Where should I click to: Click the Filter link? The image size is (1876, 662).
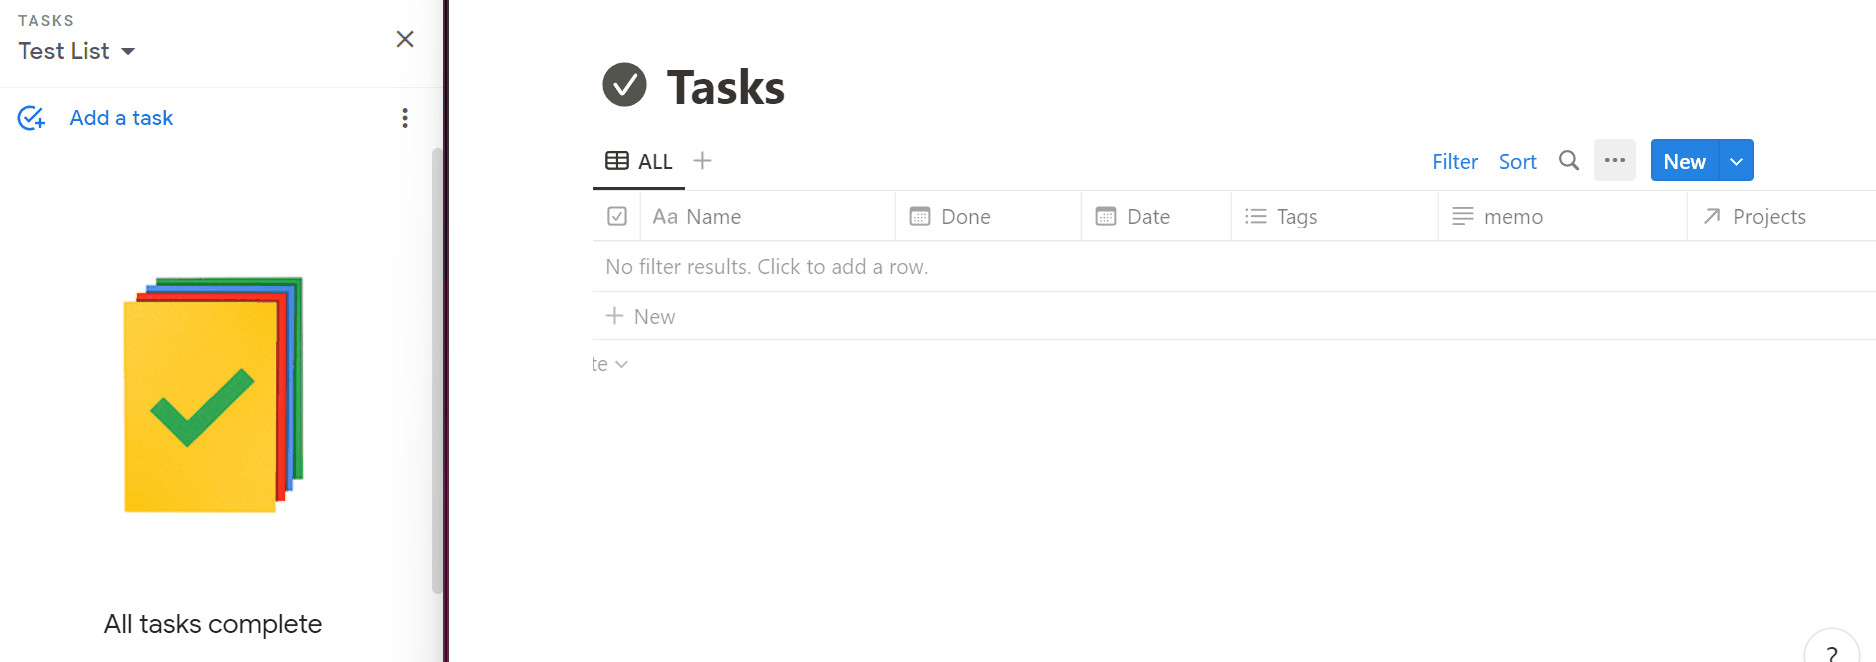[1454, 161]
